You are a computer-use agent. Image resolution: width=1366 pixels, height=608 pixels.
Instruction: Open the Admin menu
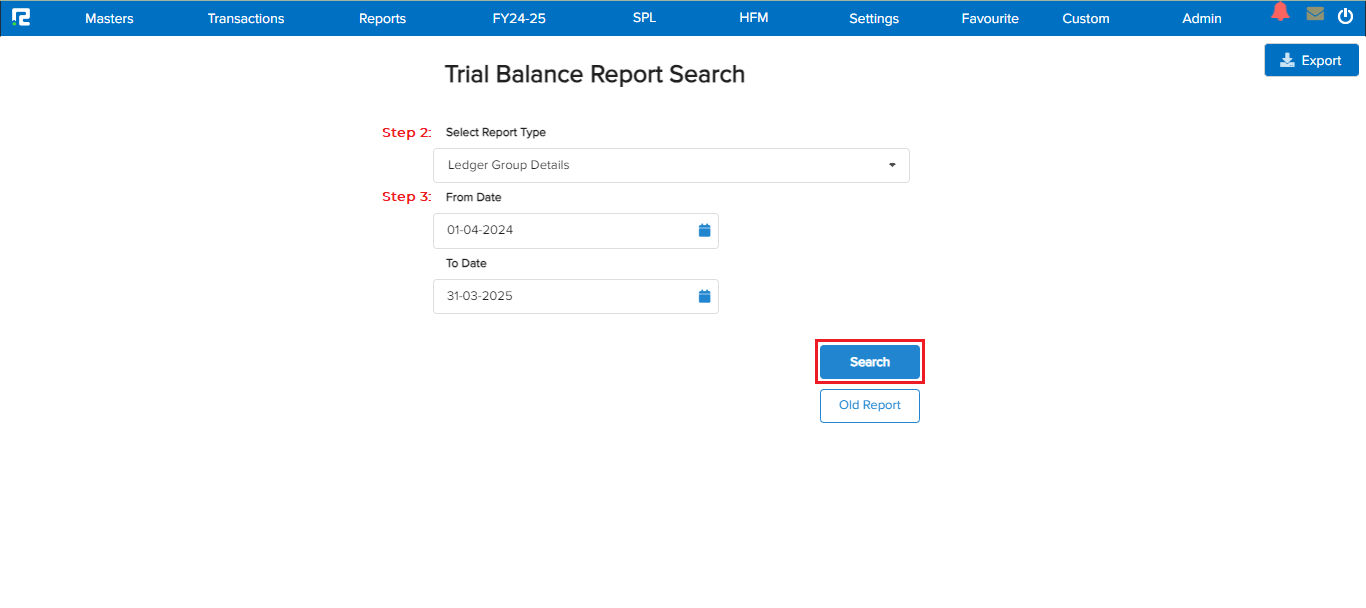[x=1201, y=18]
